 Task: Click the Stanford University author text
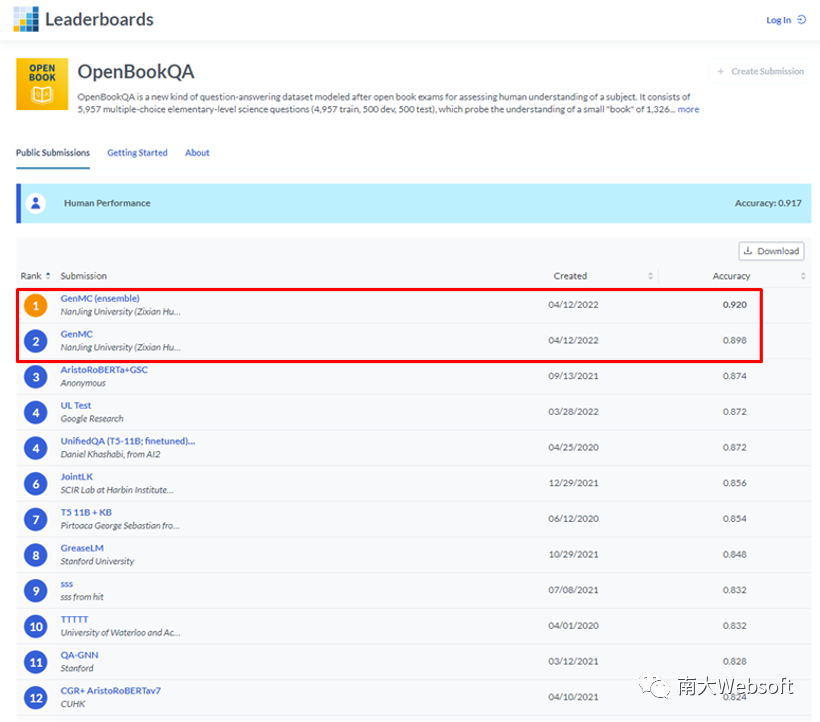pyautogui.click(x=97, y=561)
